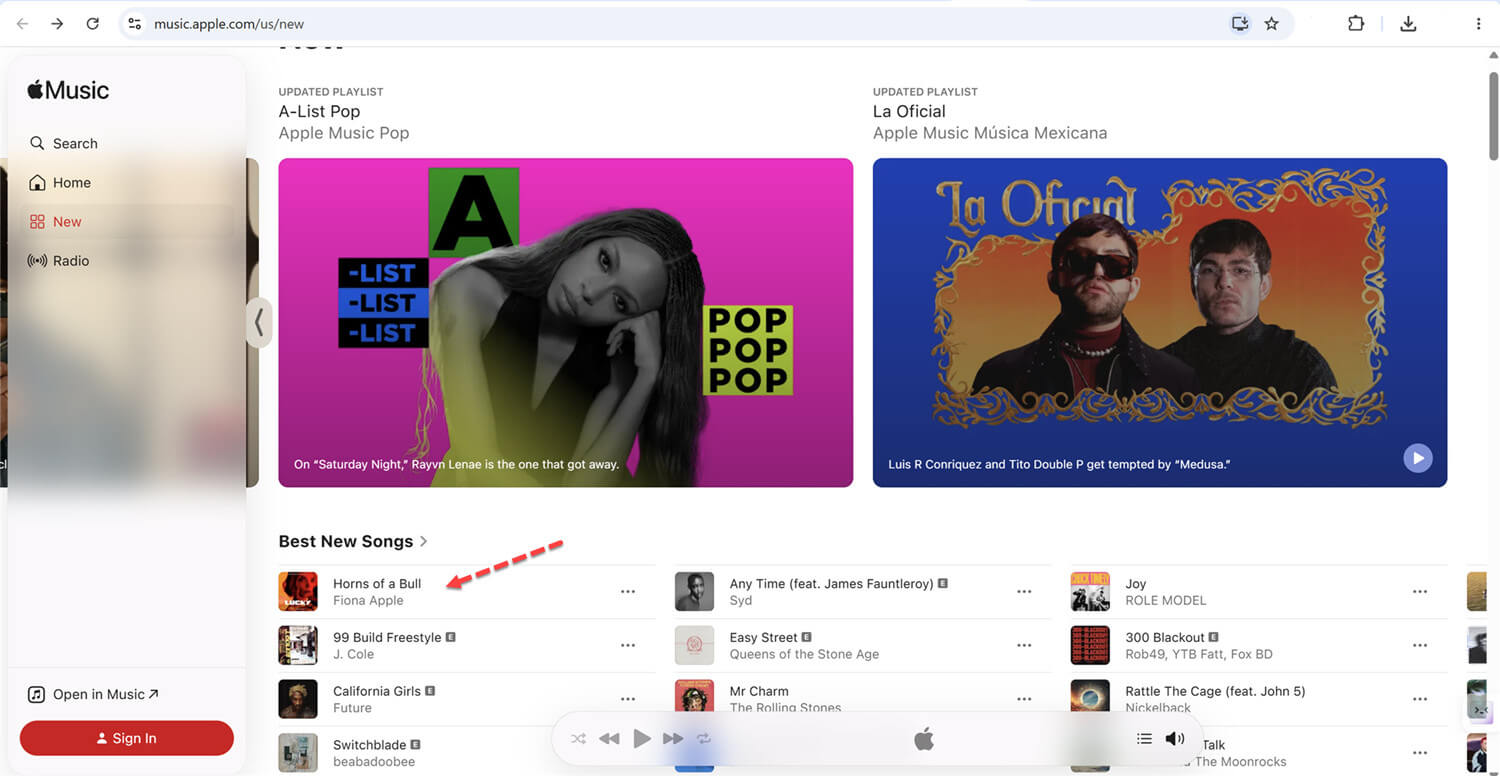Skip to next track in the player
Image resolution: width=1500 pixels, height=776 pixels.
[x=673, y=739]
